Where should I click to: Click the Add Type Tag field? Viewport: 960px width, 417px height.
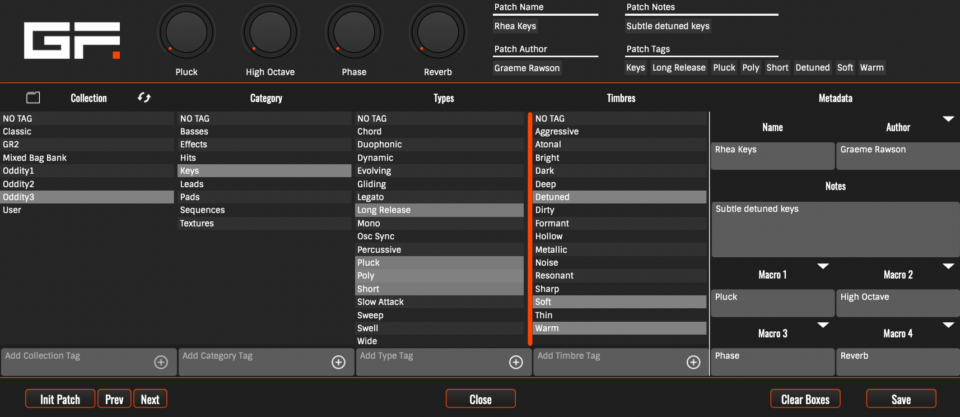click(x=444, y=362)
